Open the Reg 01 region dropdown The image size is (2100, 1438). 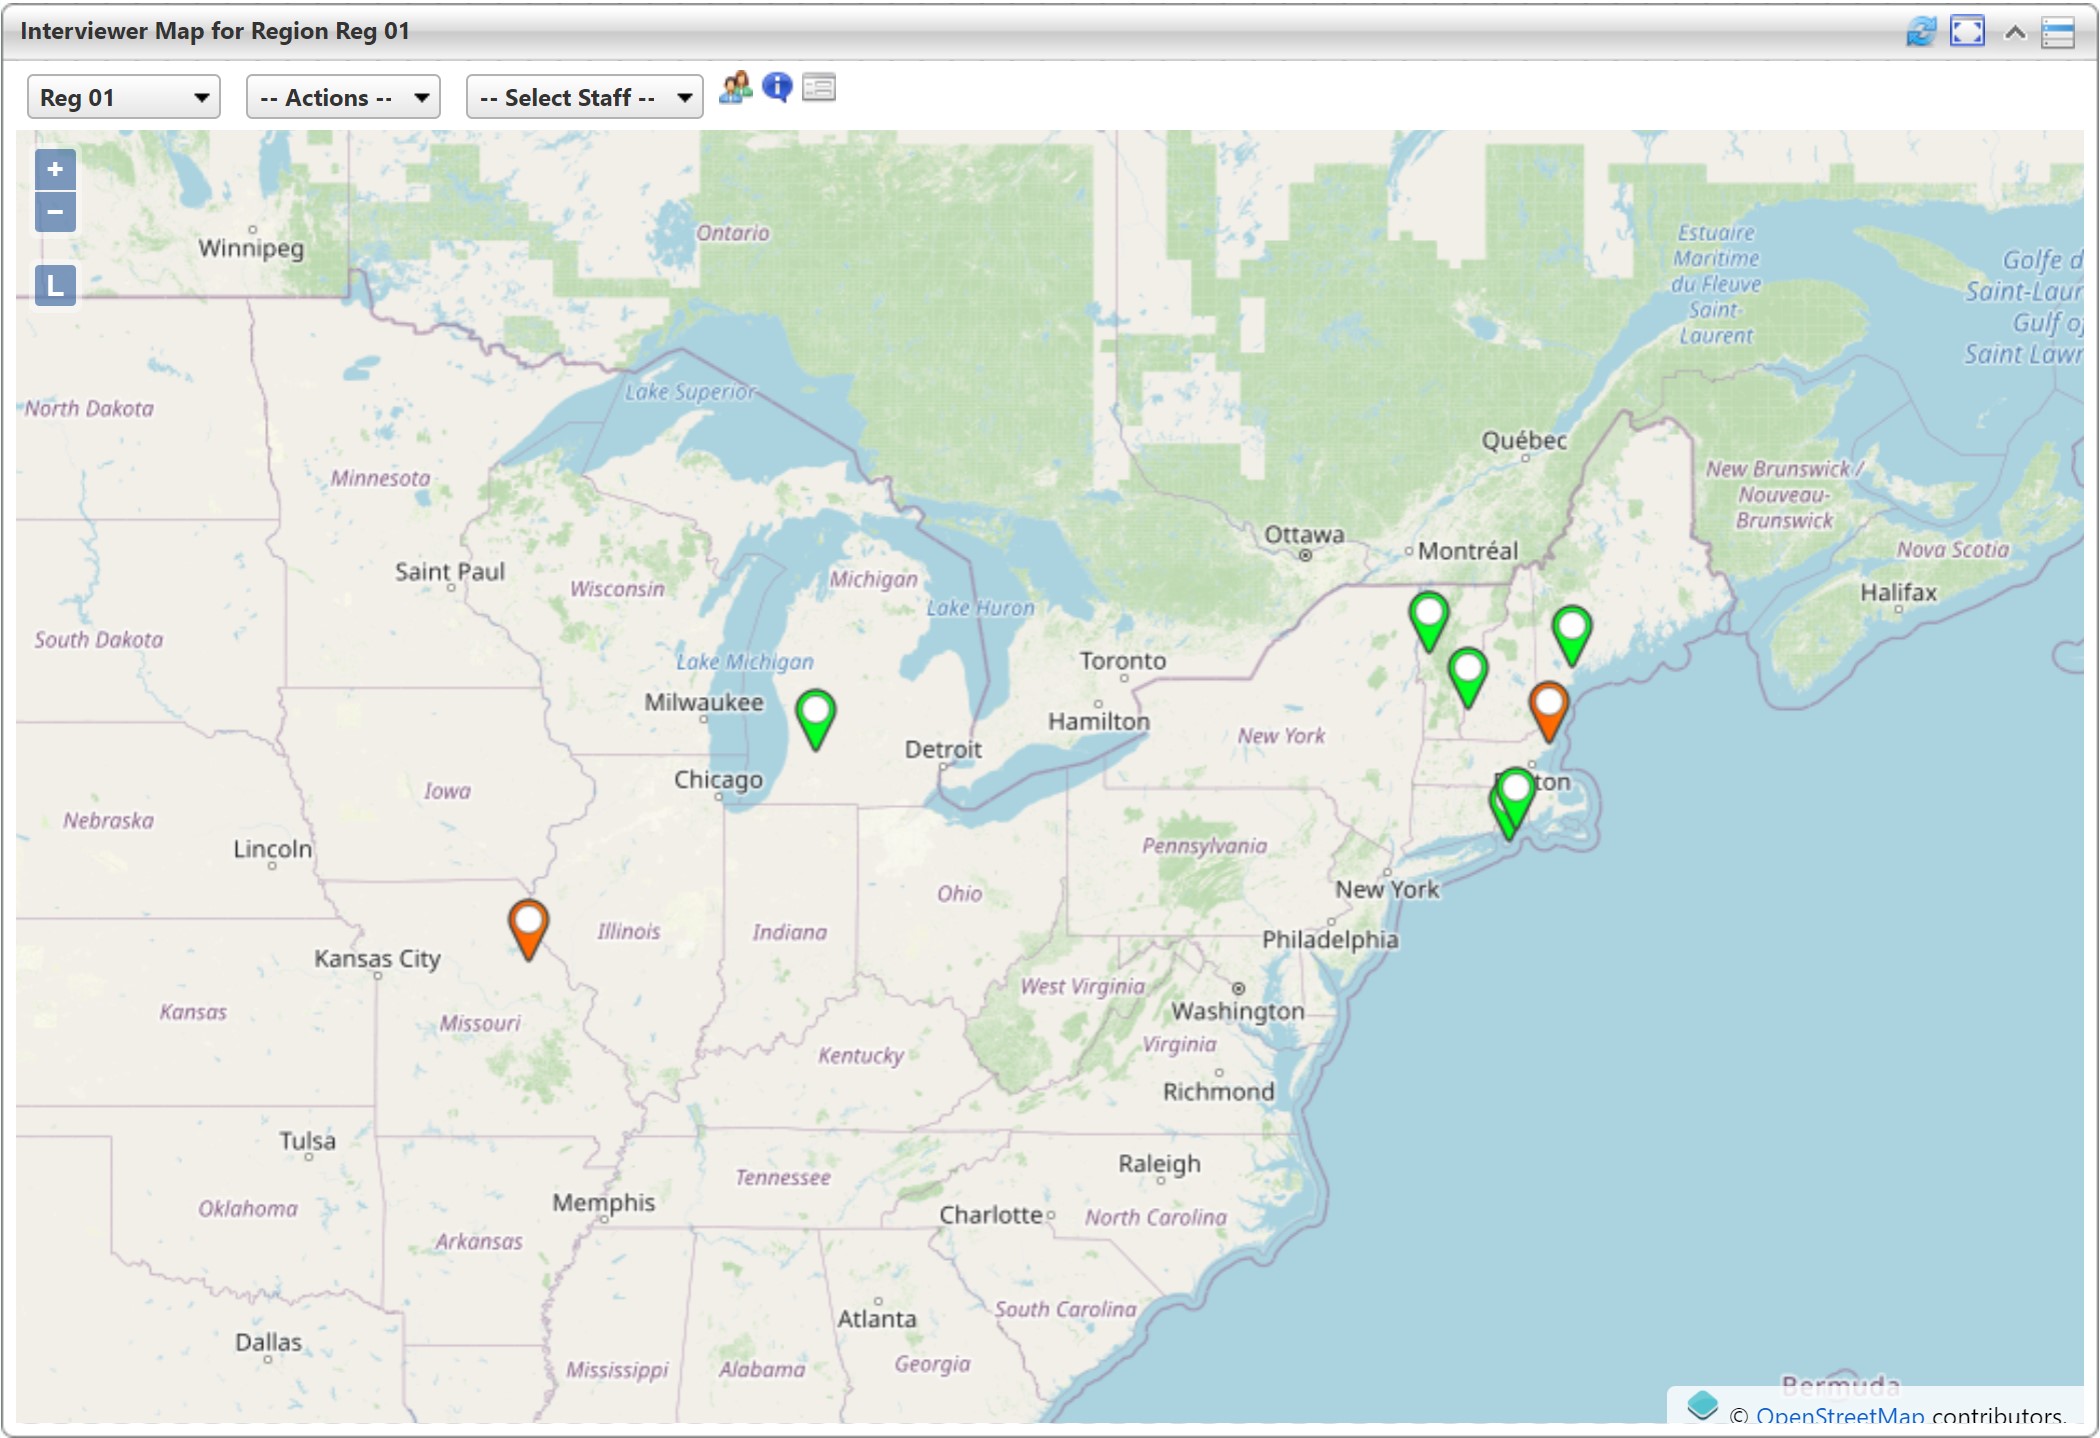click(124, 98)
